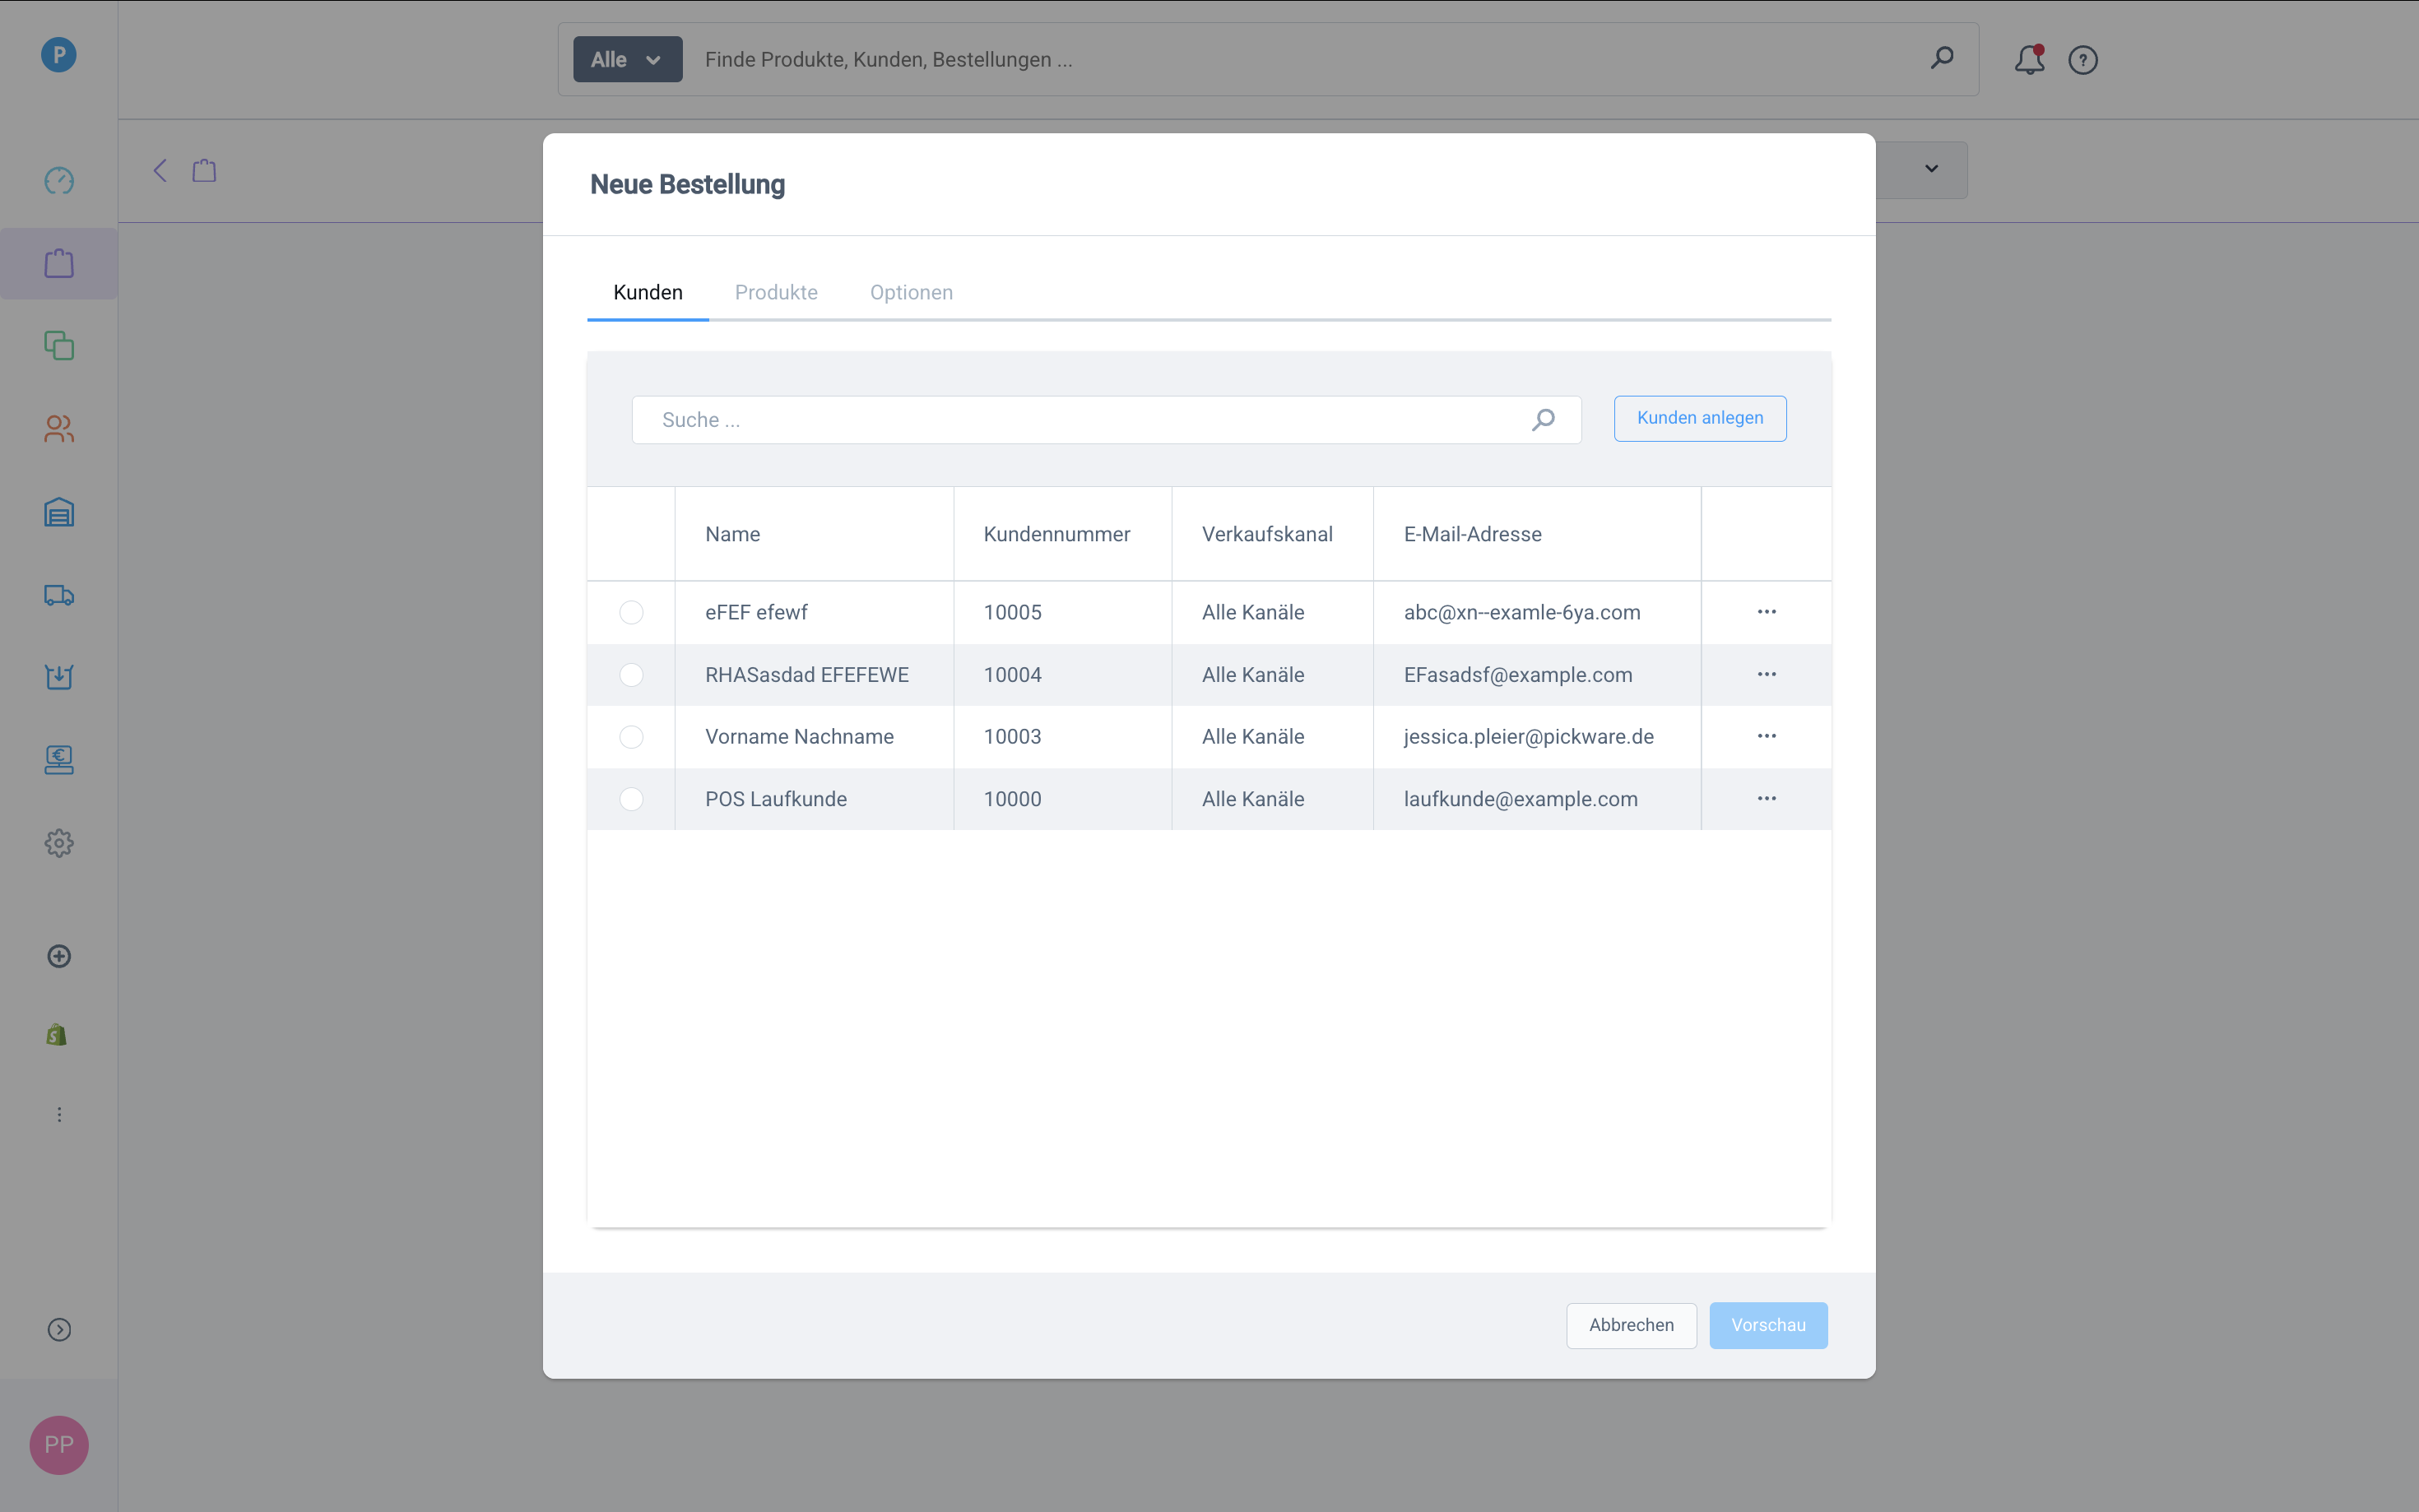Expand the sidebar via bottom arrow icon

click(59, 1329)
